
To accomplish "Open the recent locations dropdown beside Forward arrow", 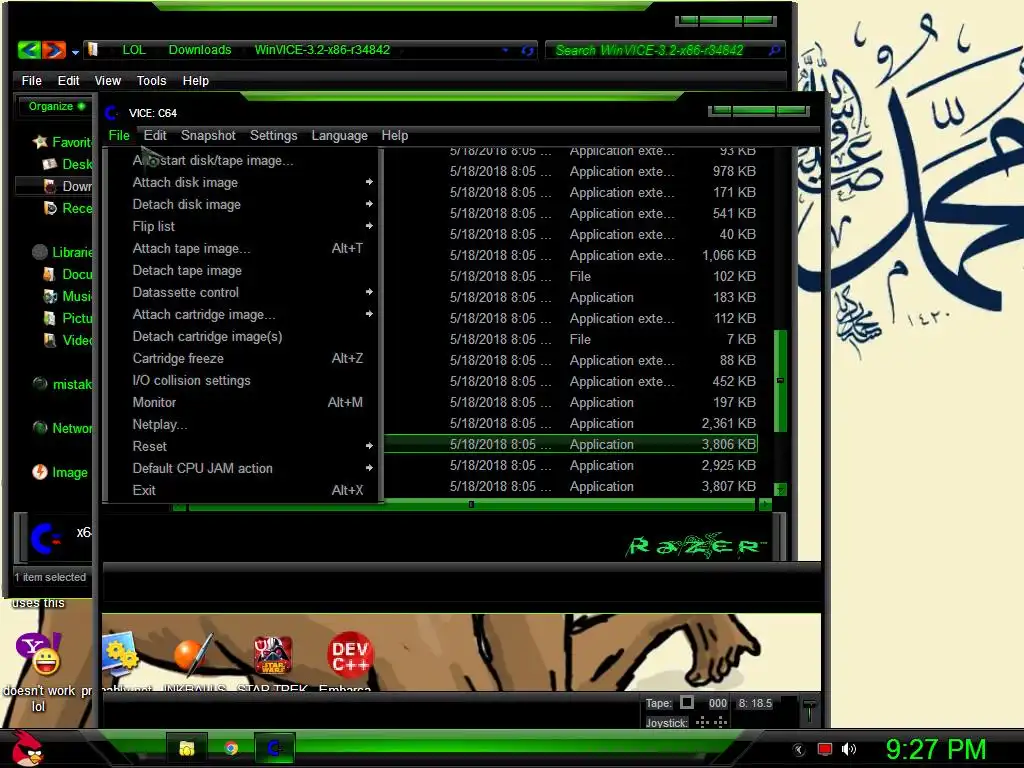I will [75, 52].
